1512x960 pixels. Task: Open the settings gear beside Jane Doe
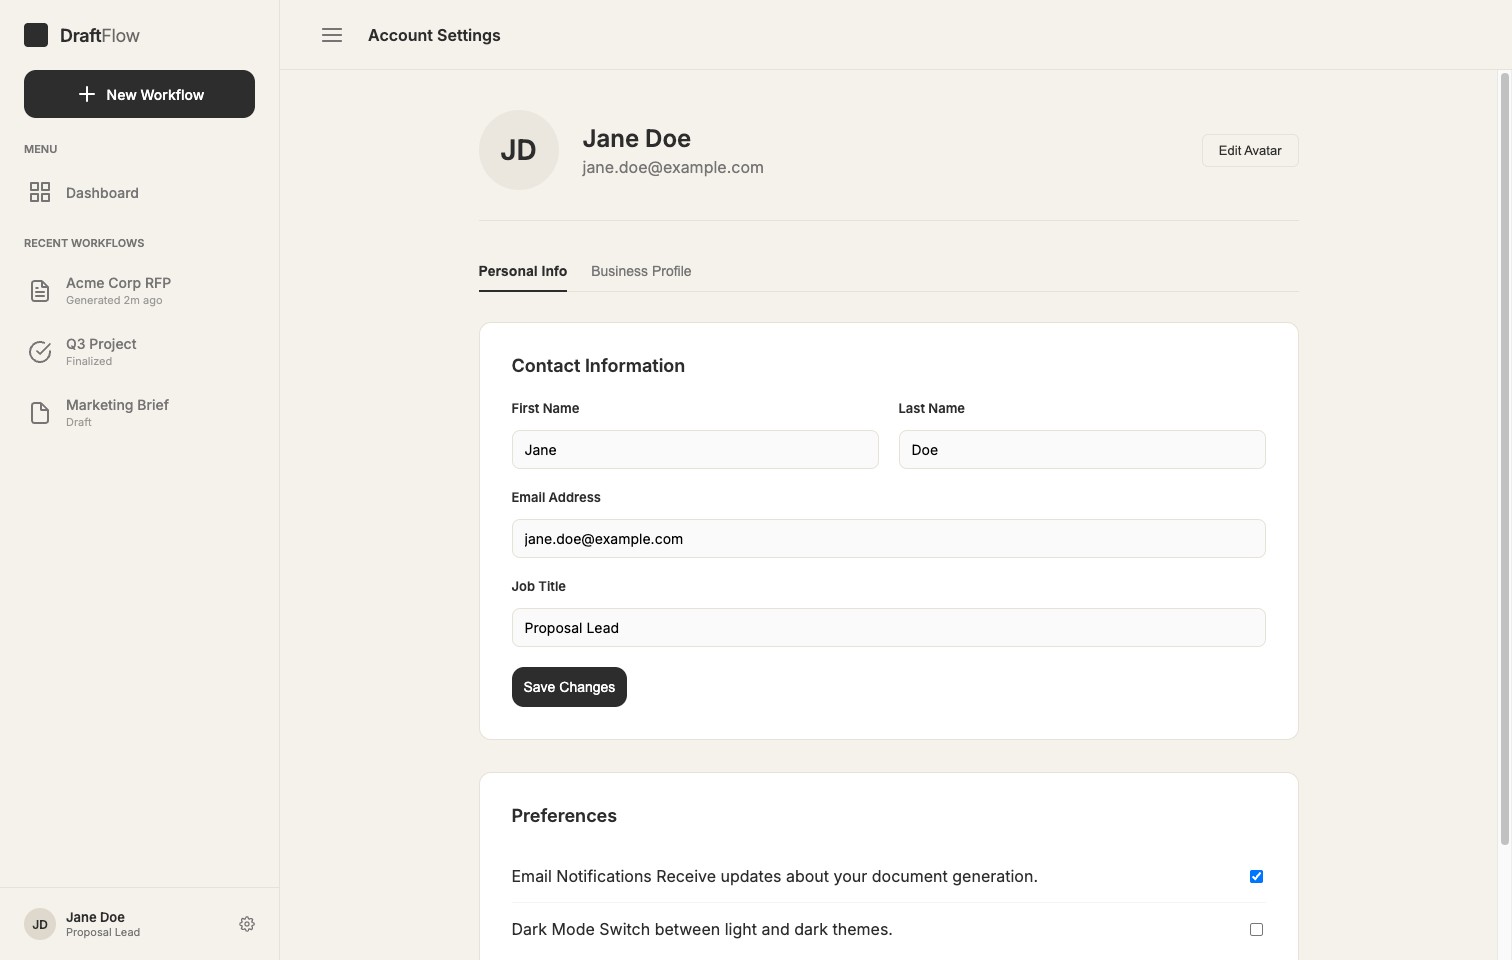pos(247,923)
